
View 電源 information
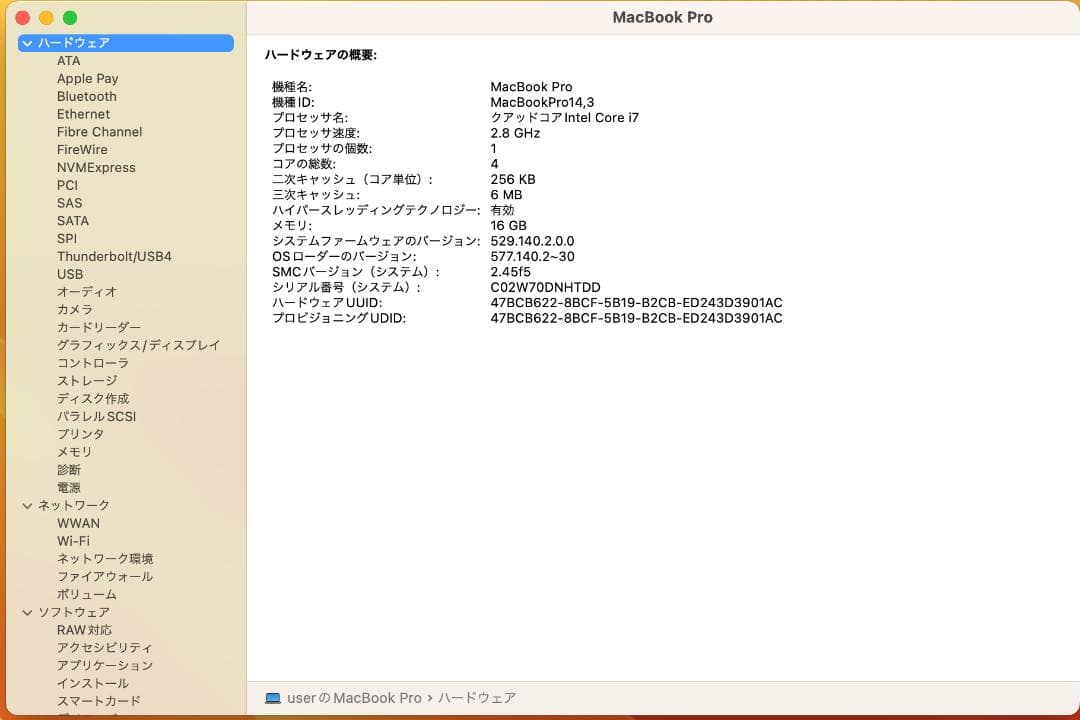pyautogui.click(x=70, y=487)
